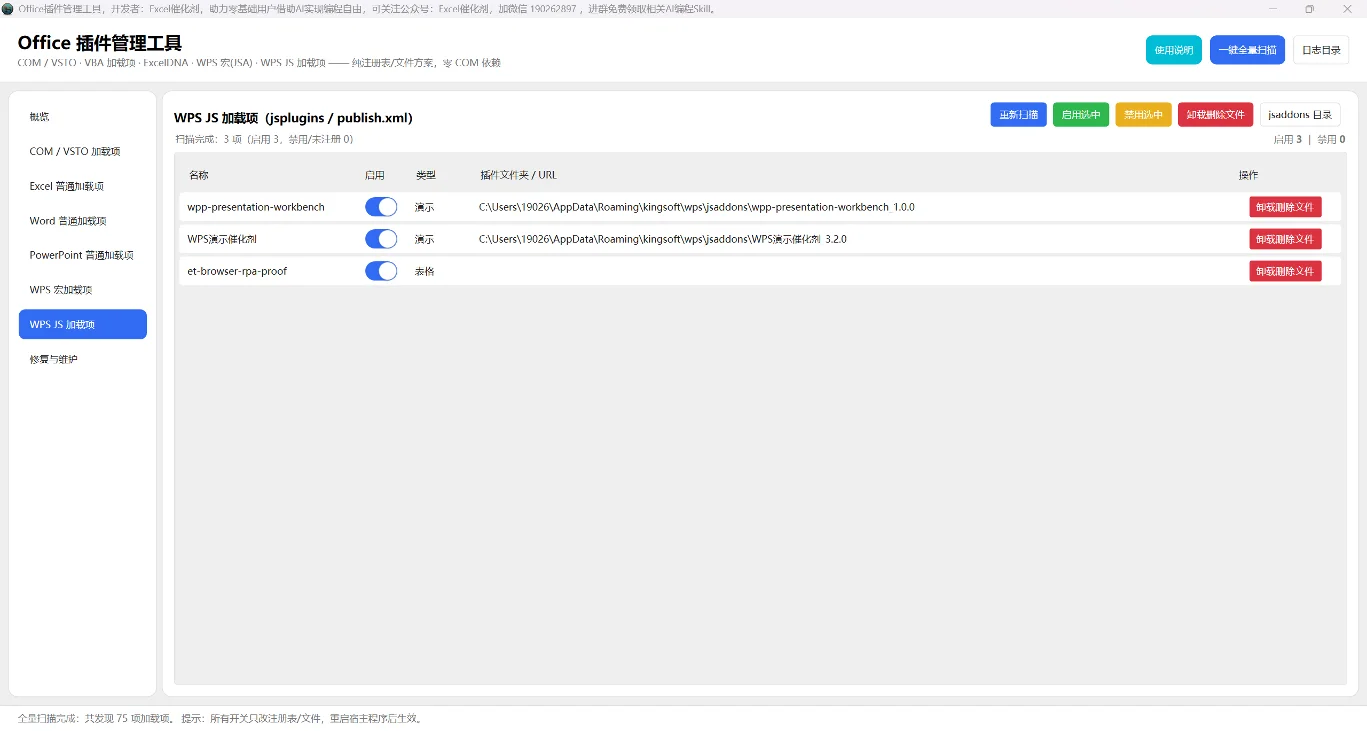The image size is (1367, 731).
Task: Click the 演示 type cell for WPS演示催化剂
Action: [x=425, y=239]
